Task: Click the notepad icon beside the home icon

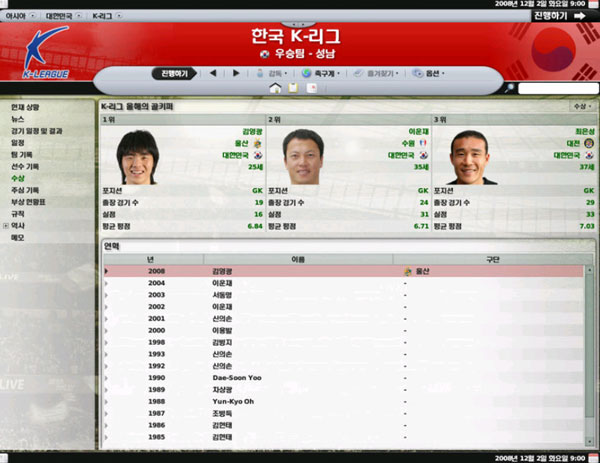Action: tap(293, 88)
